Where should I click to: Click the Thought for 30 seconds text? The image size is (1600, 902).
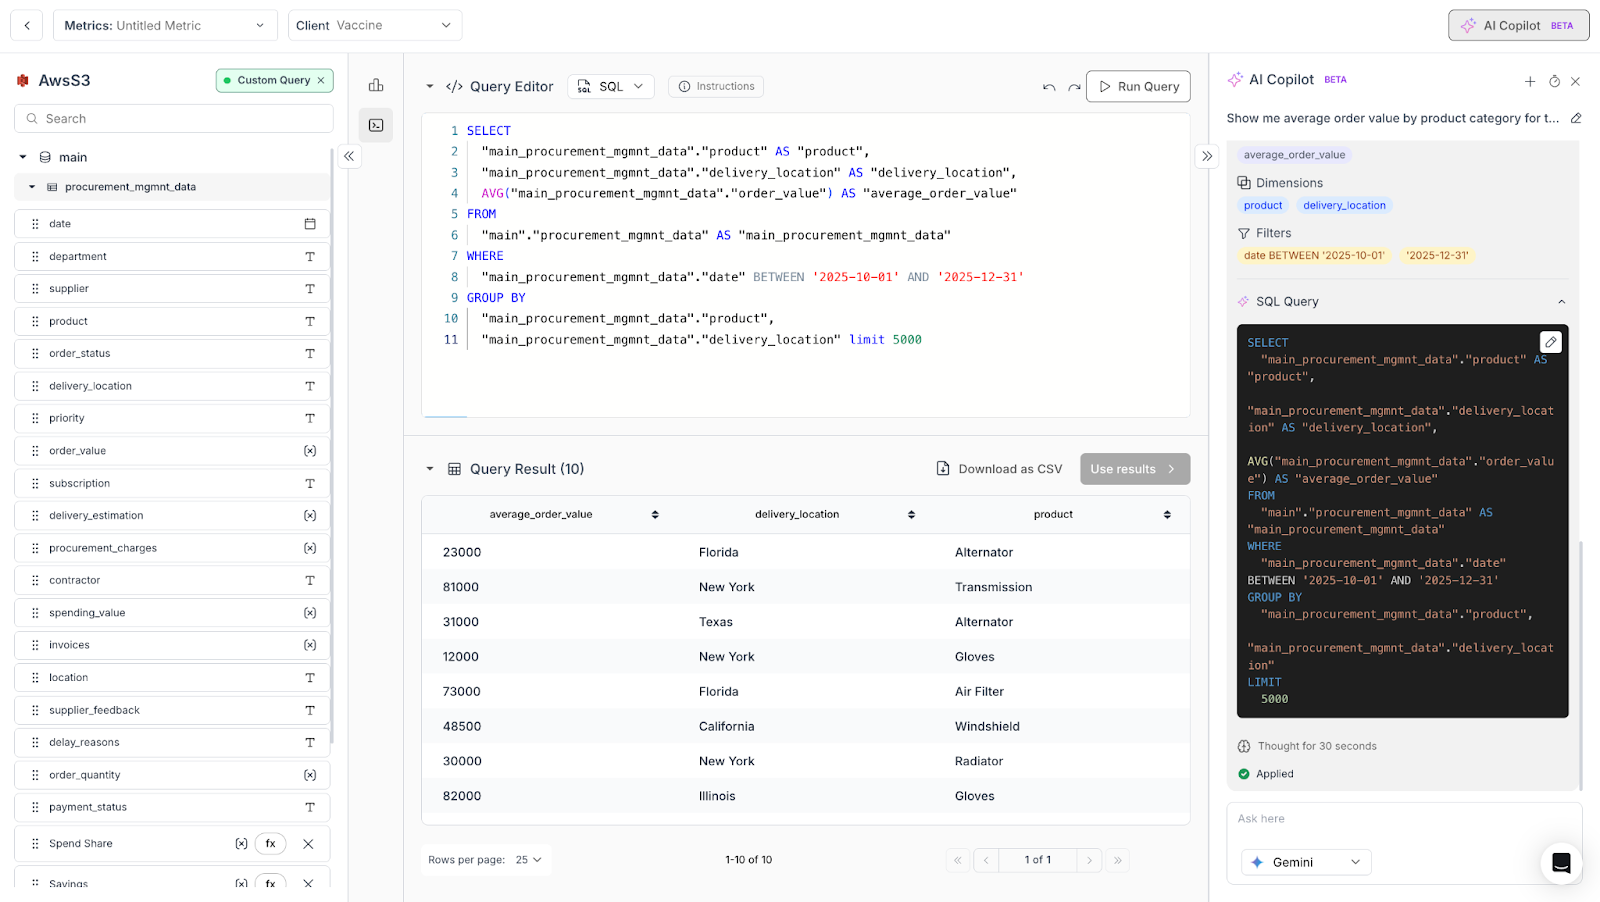tap(1317, 746)
